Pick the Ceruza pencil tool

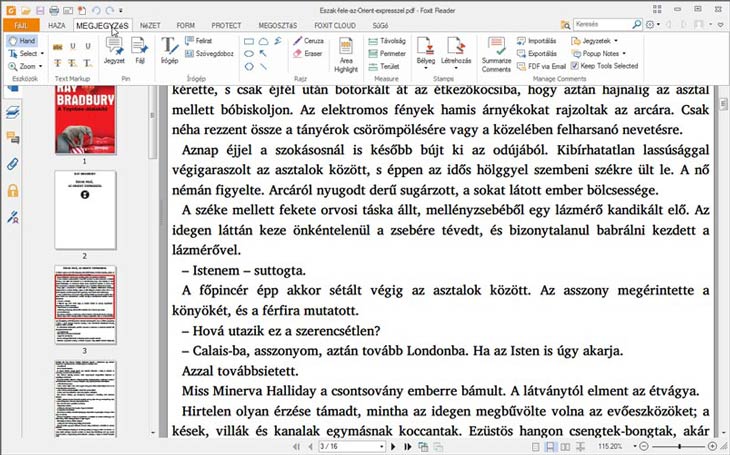pos(308,41)
